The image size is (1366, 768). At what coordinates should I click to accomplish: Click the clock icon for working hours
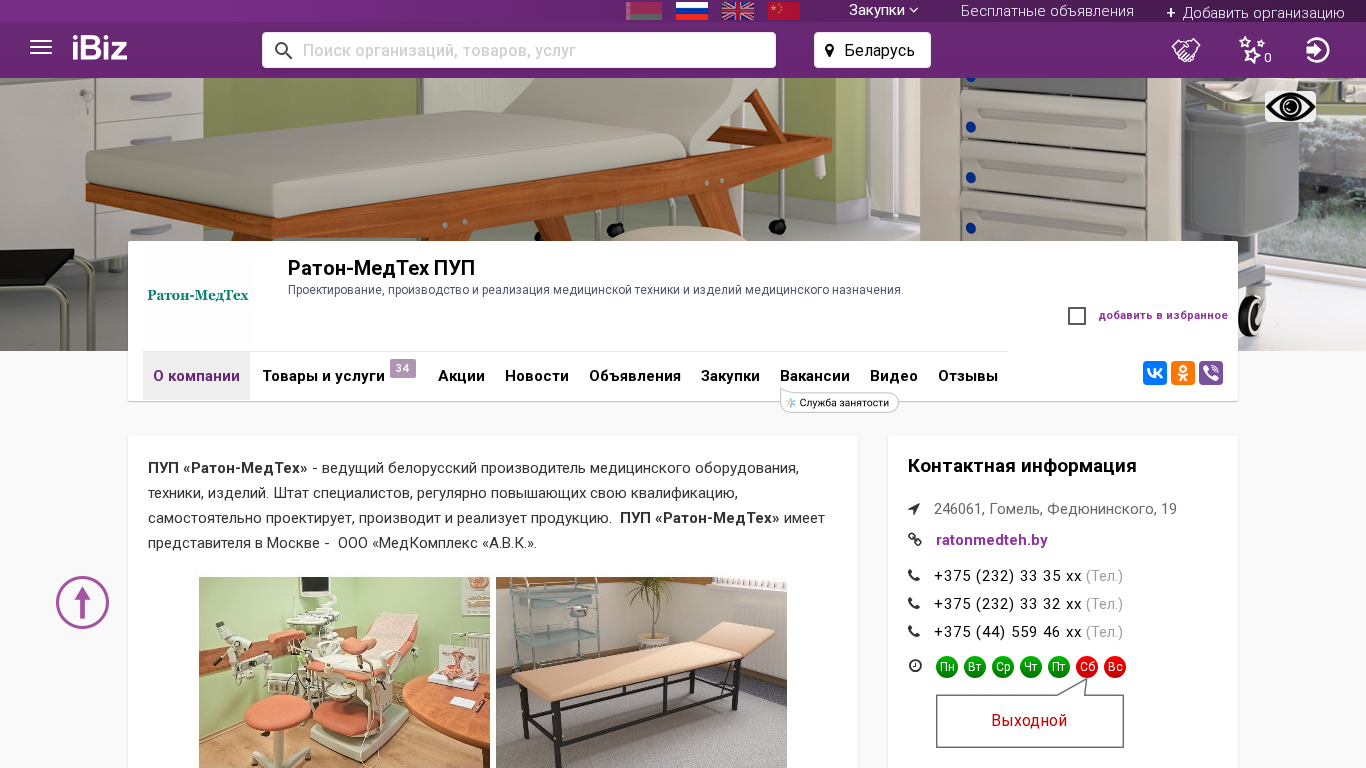[x=915, y=666]
